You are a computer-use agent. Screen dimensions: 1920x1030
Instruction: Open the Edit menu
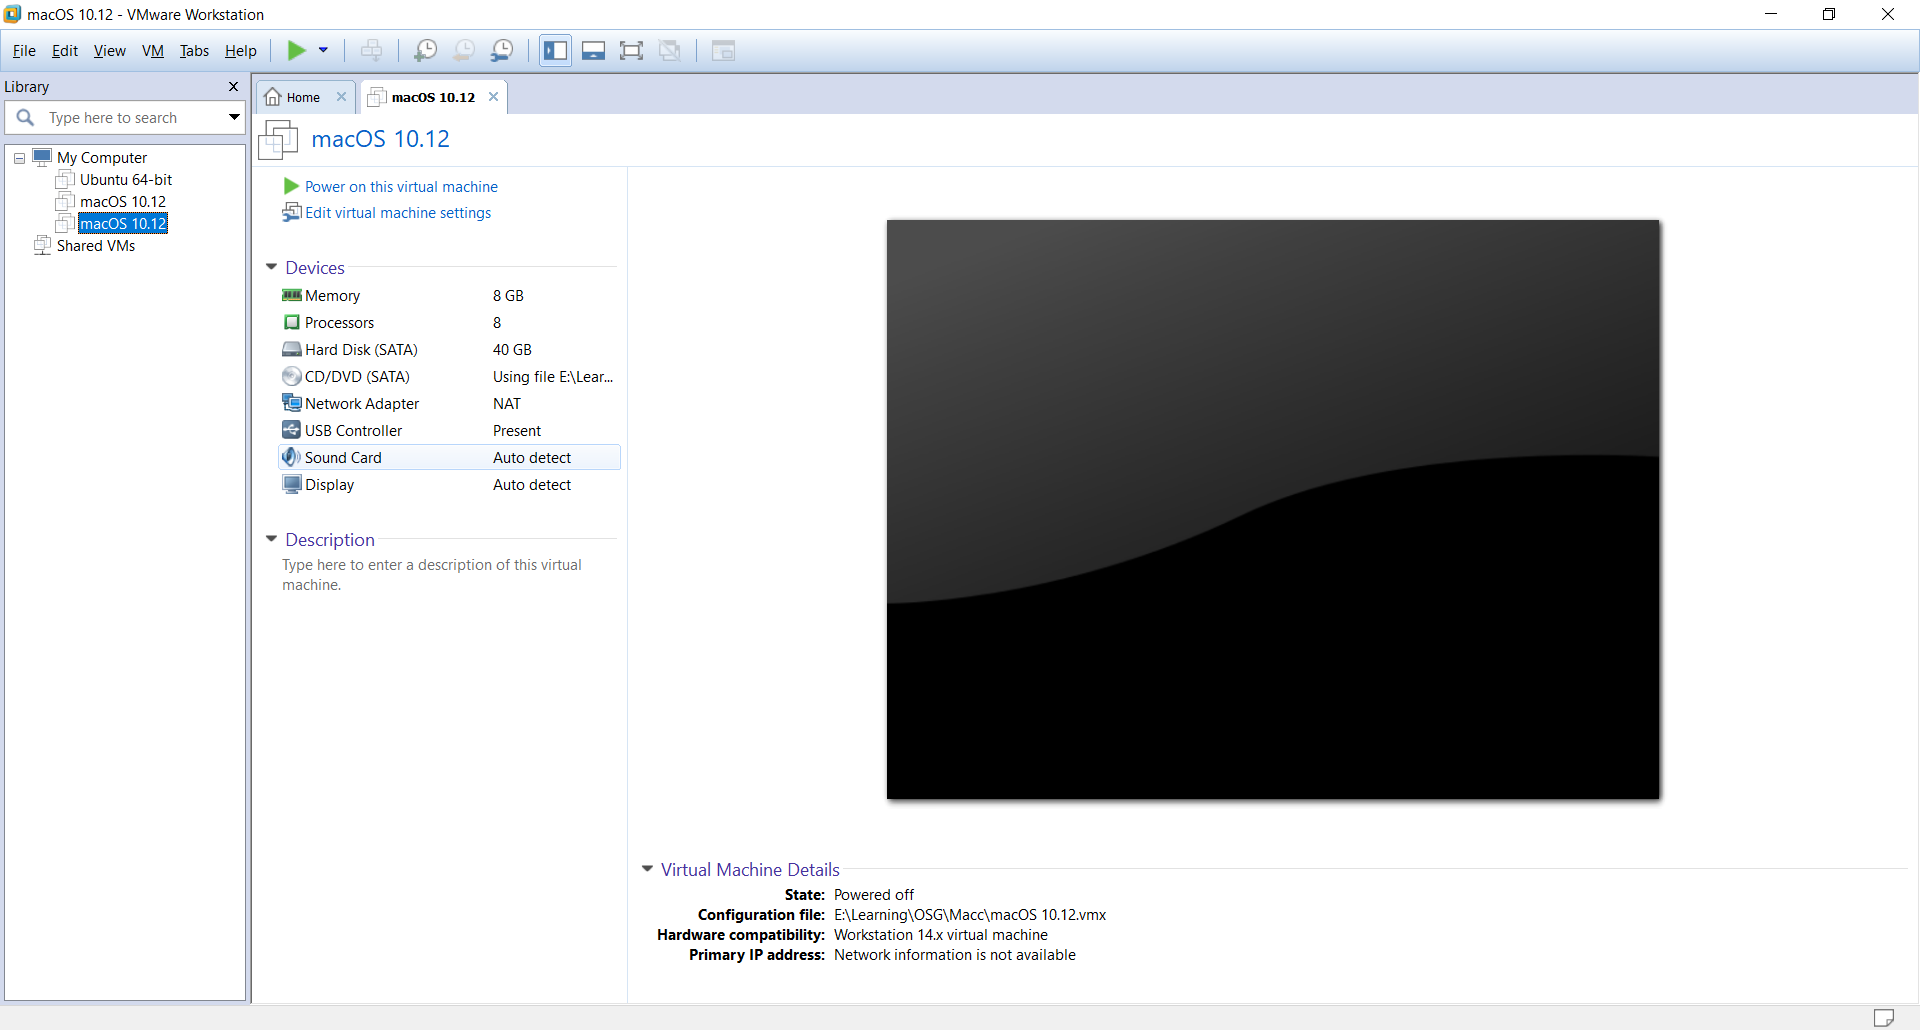65,51
